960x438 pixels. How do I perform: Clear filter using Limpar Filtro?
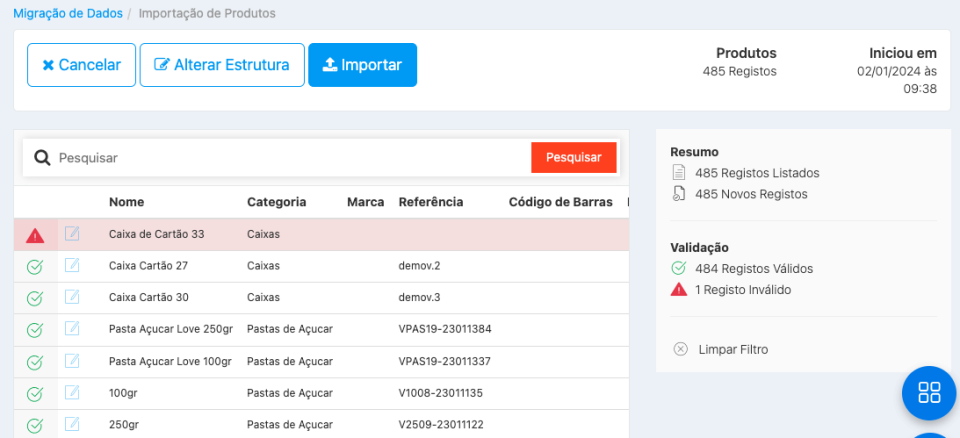(733, 349)
